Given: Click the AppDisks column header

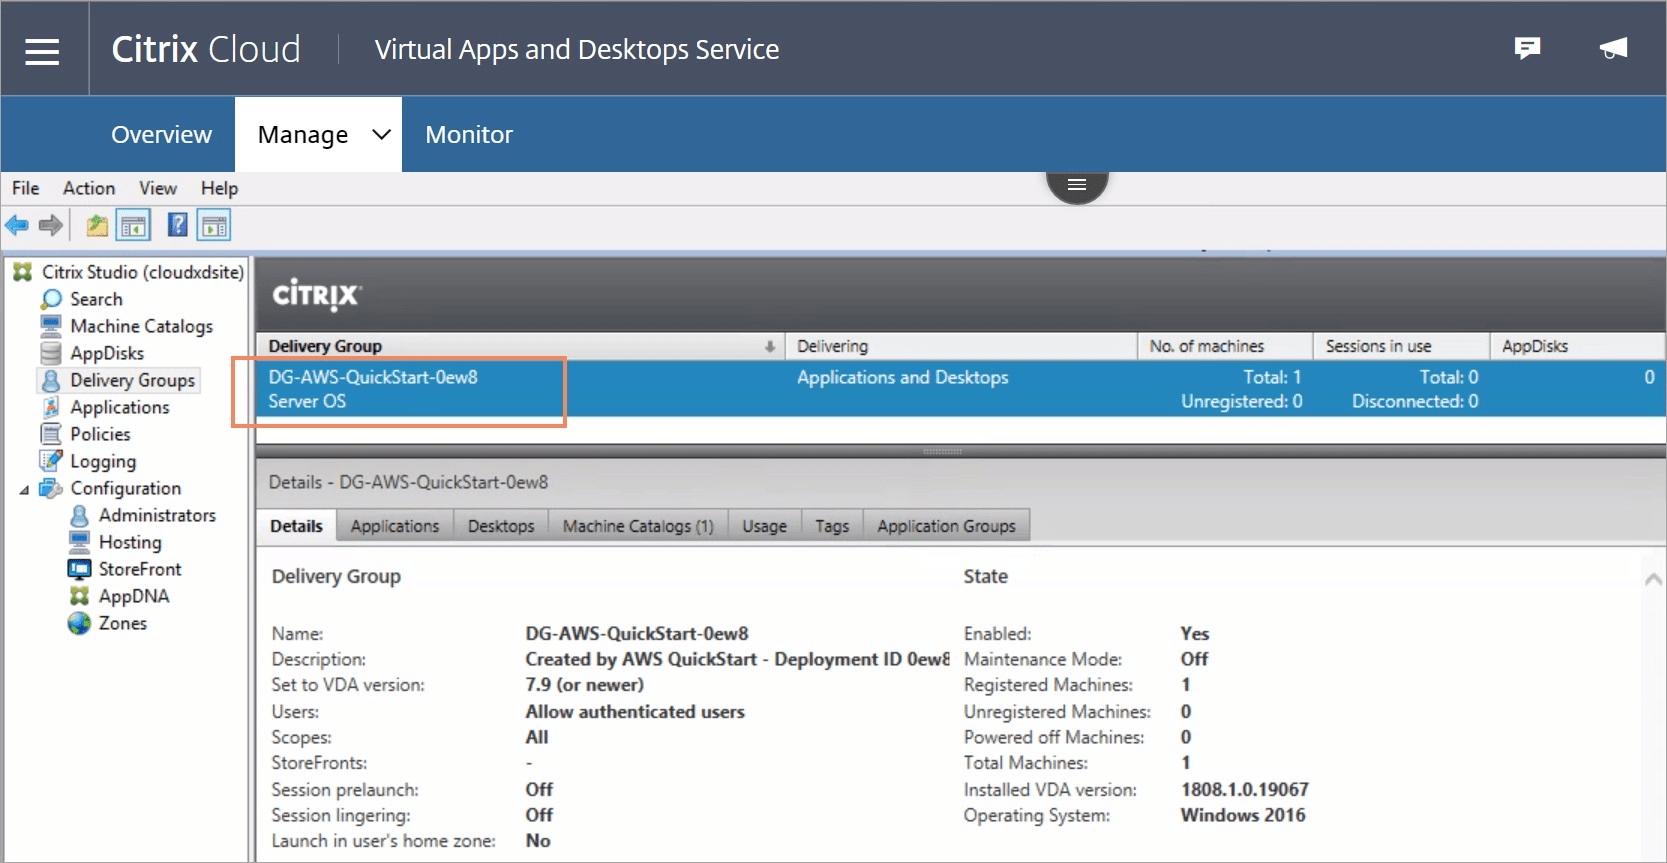Looking at the screenshot, I should [1577, 346].
